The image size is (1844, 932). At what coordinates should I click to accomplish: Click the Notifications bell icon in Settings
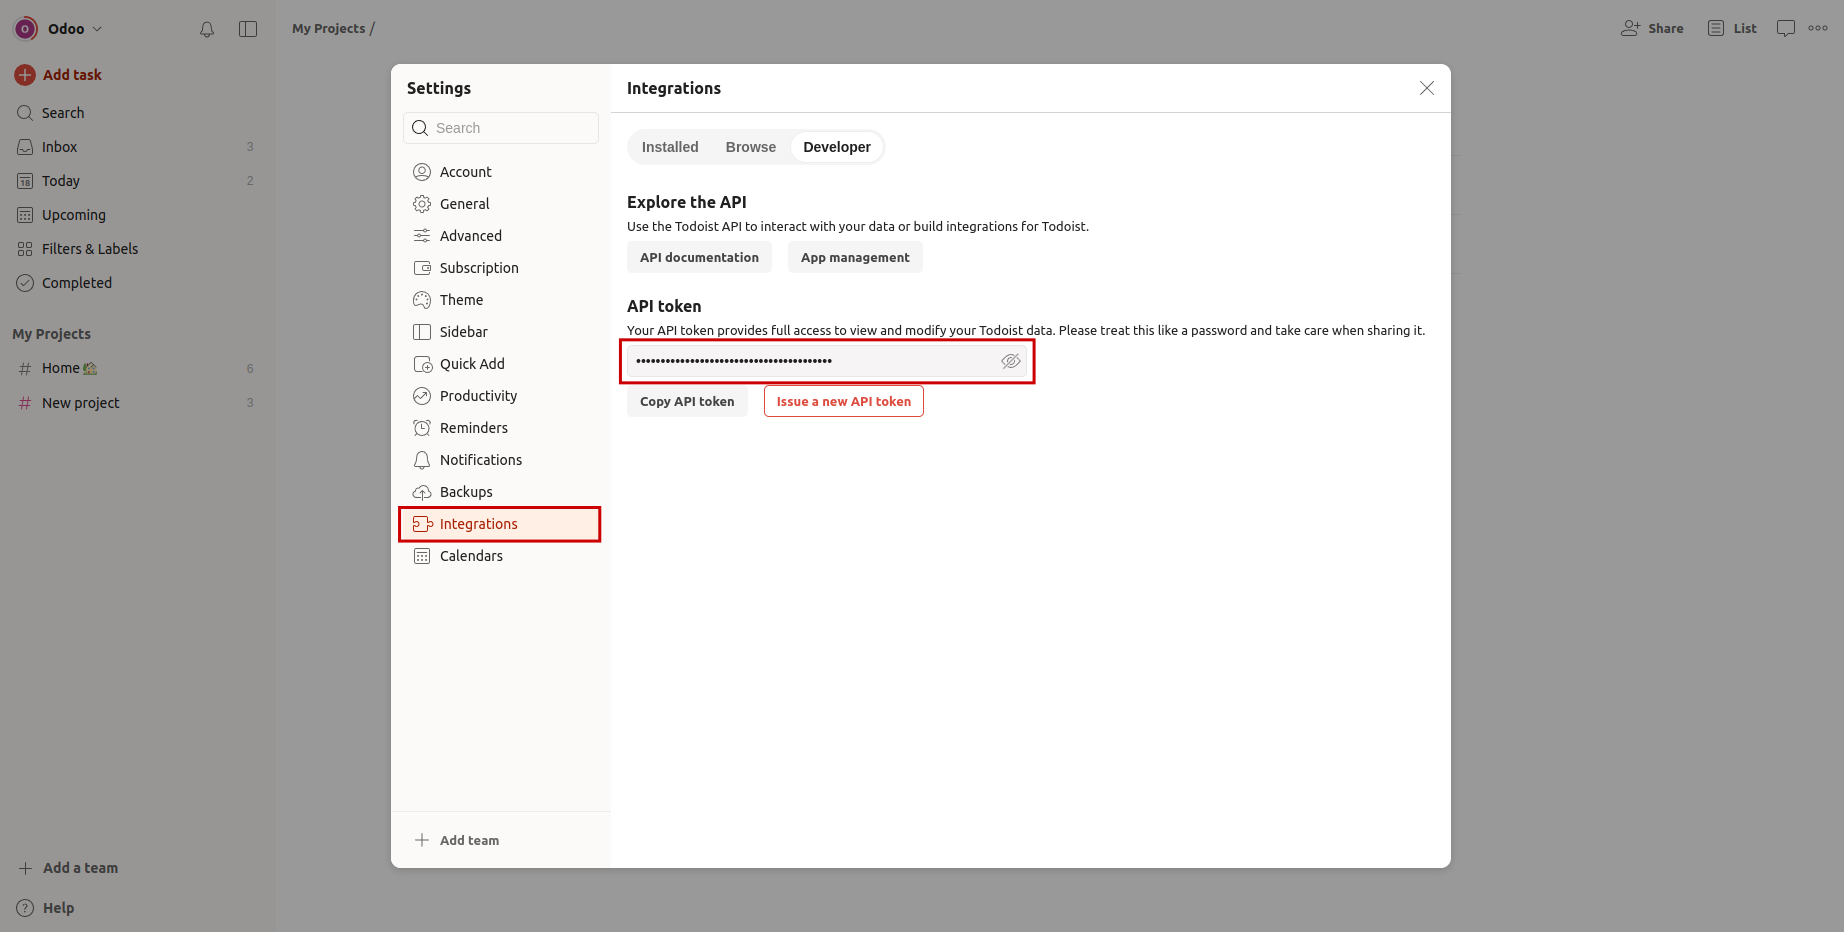tap(422, 460)
